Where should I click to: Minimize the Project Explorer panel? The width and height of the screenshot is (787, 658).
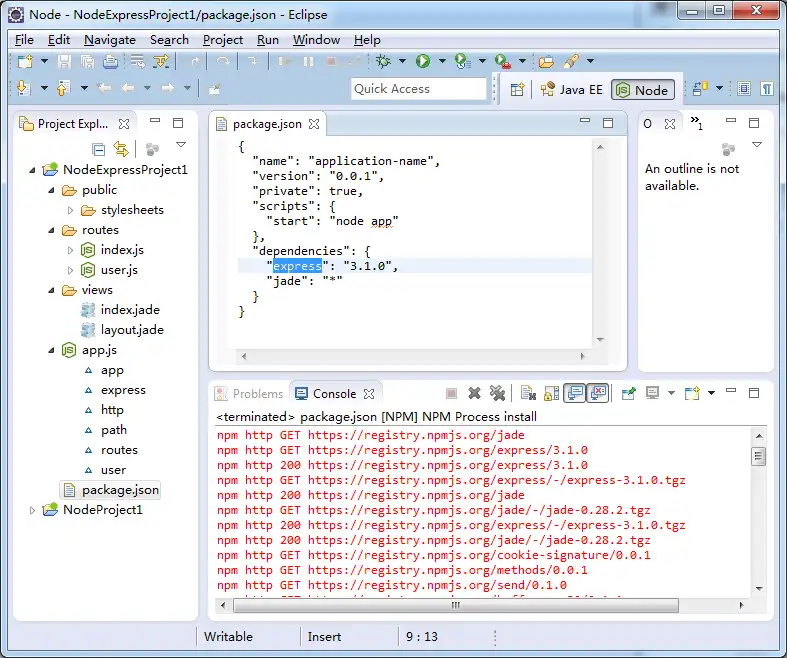tap(155, 120)
